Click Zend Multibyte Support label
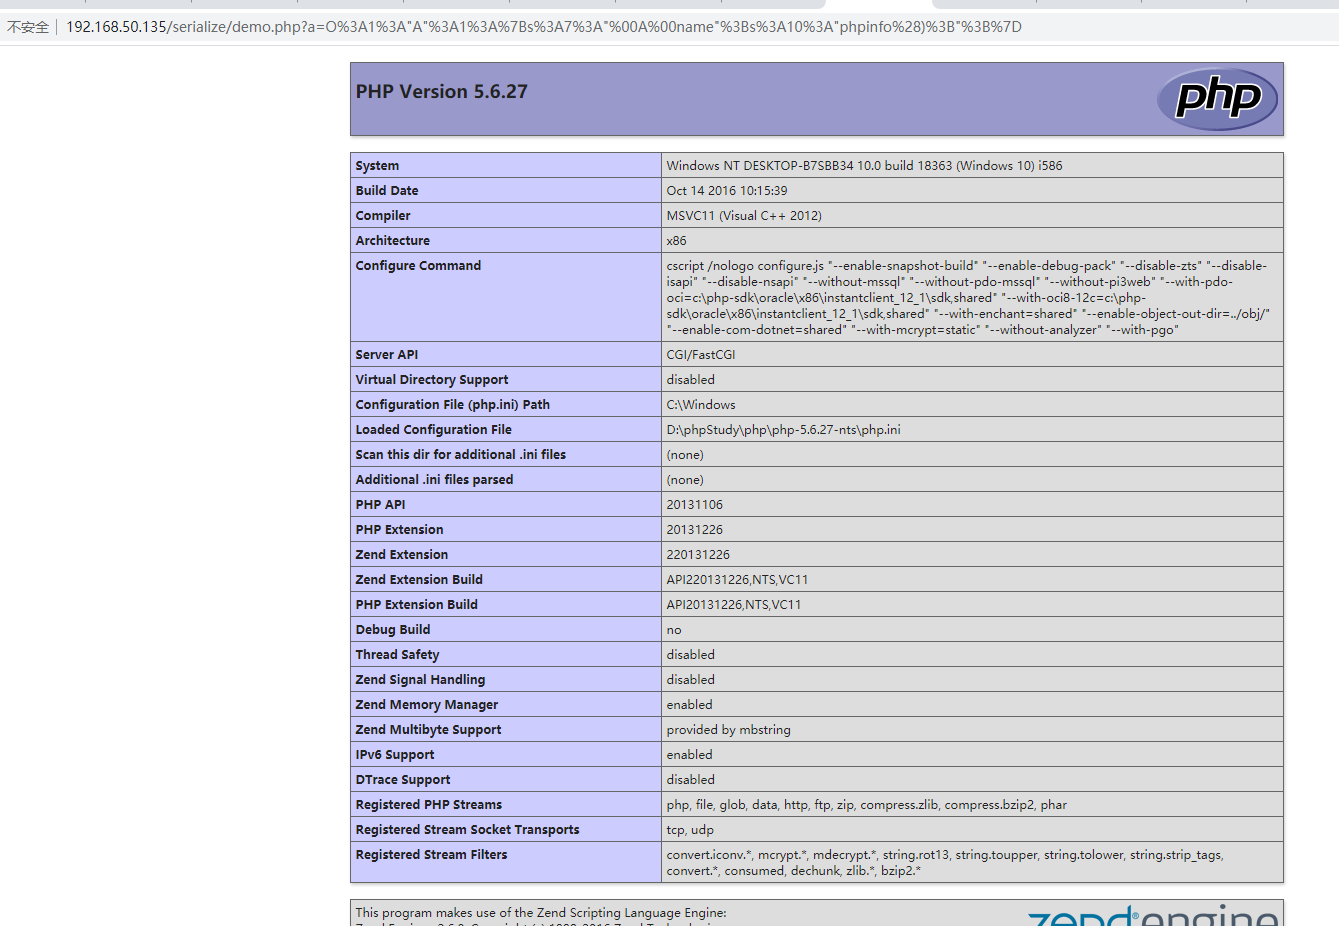 click(428, 730)
